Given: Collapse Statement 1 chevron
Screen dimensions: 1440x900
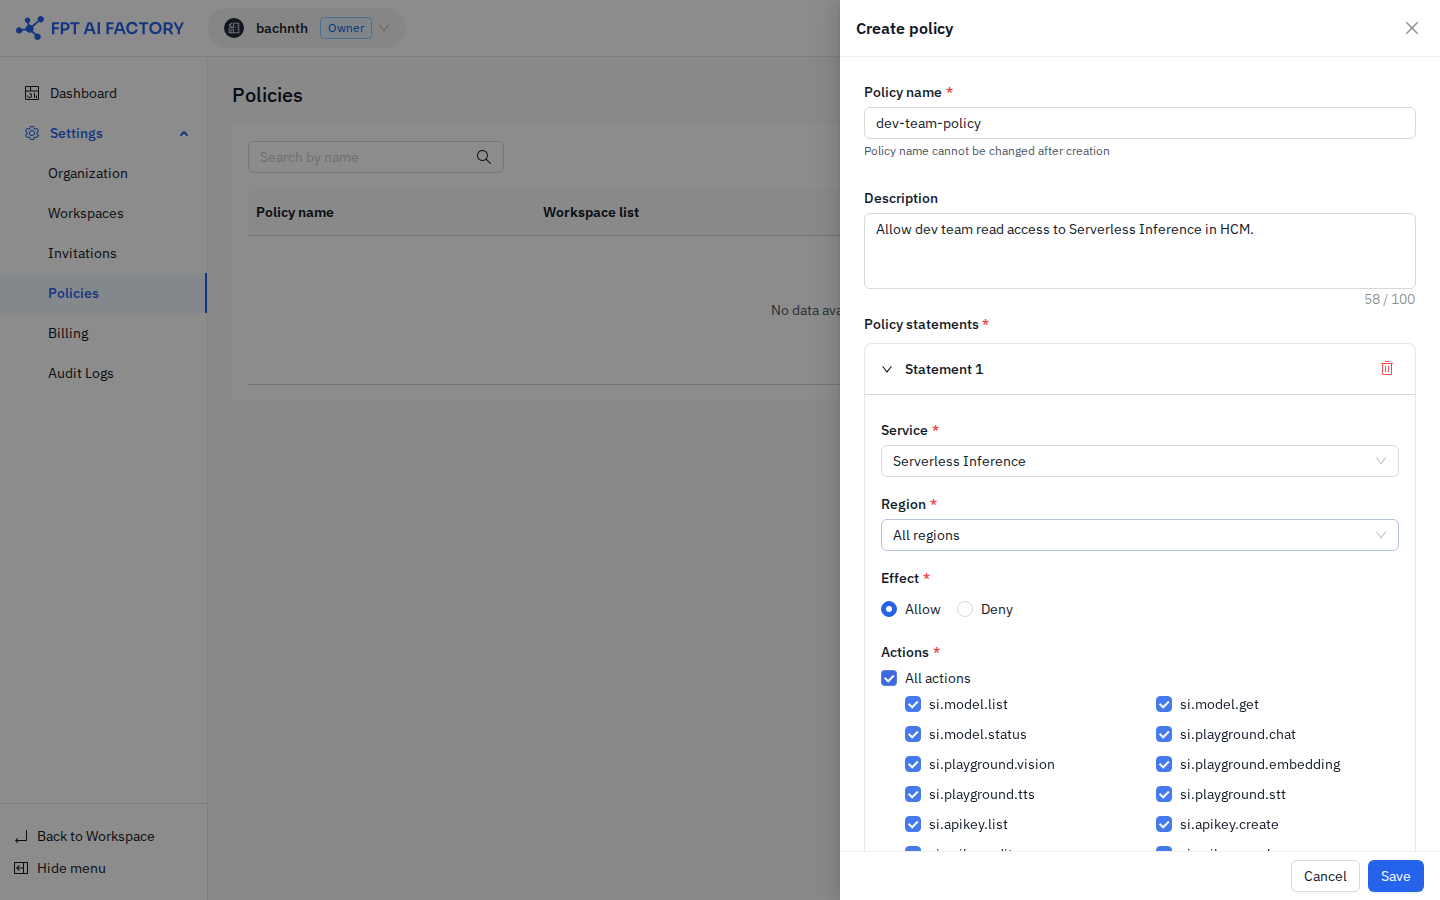Looking at the screenshot, I should [887, 369].
